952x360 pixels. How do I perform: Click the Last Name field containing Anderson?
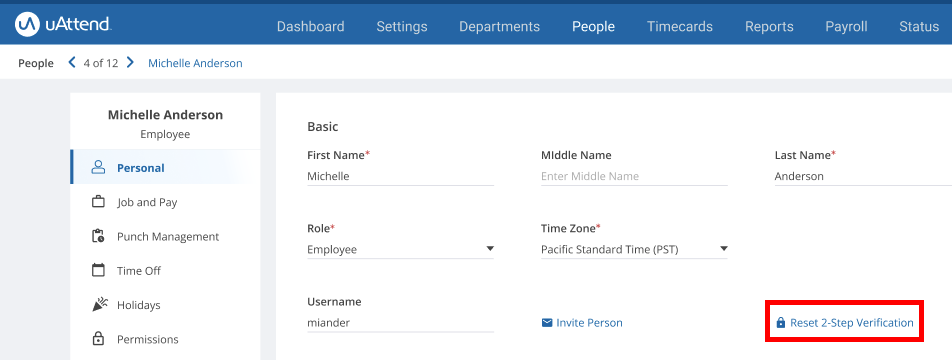pyautogui.click(x=863, y=176)
